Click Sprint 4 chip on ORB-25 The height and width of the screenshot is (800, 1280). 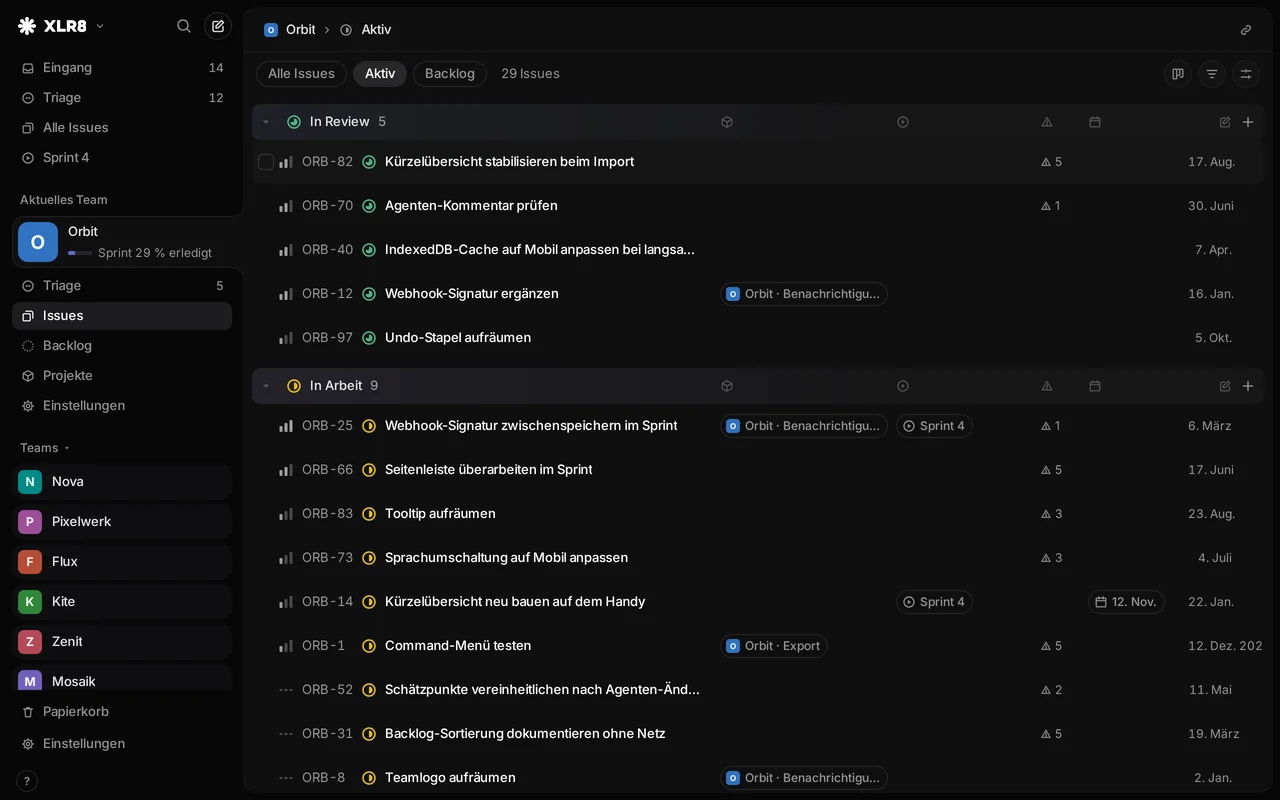(x=934, y=426)
